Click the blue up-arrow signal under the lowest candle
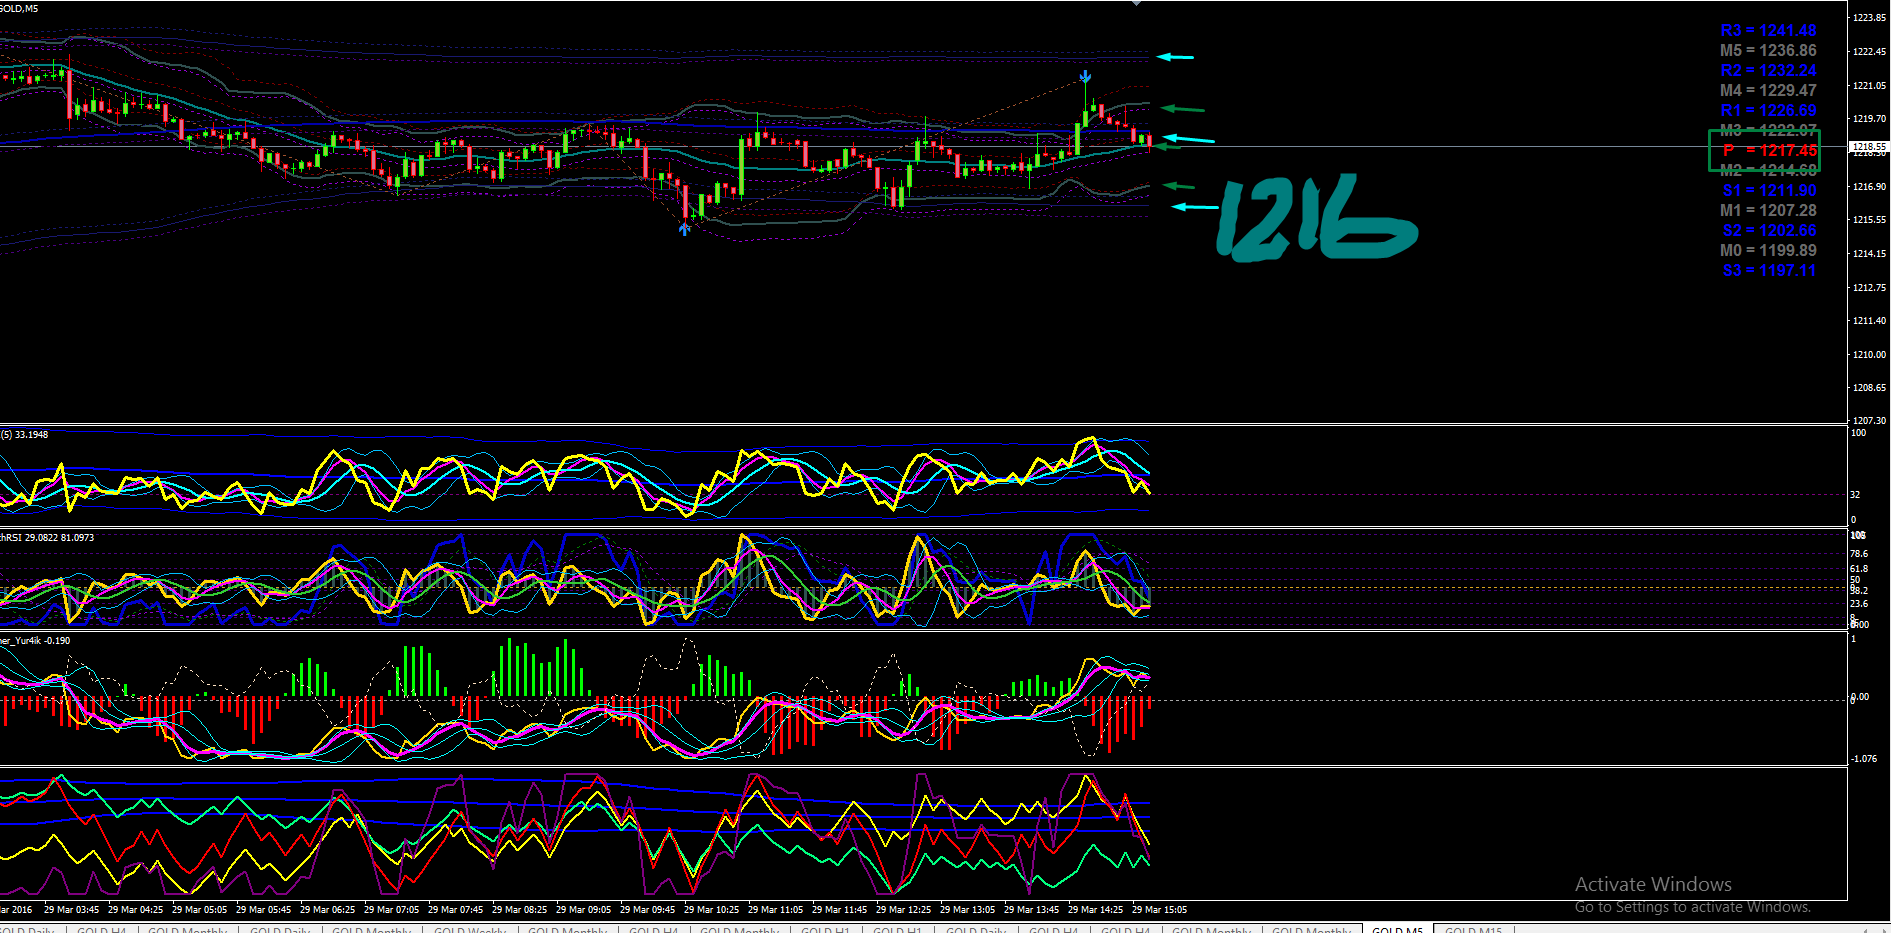 684,229
